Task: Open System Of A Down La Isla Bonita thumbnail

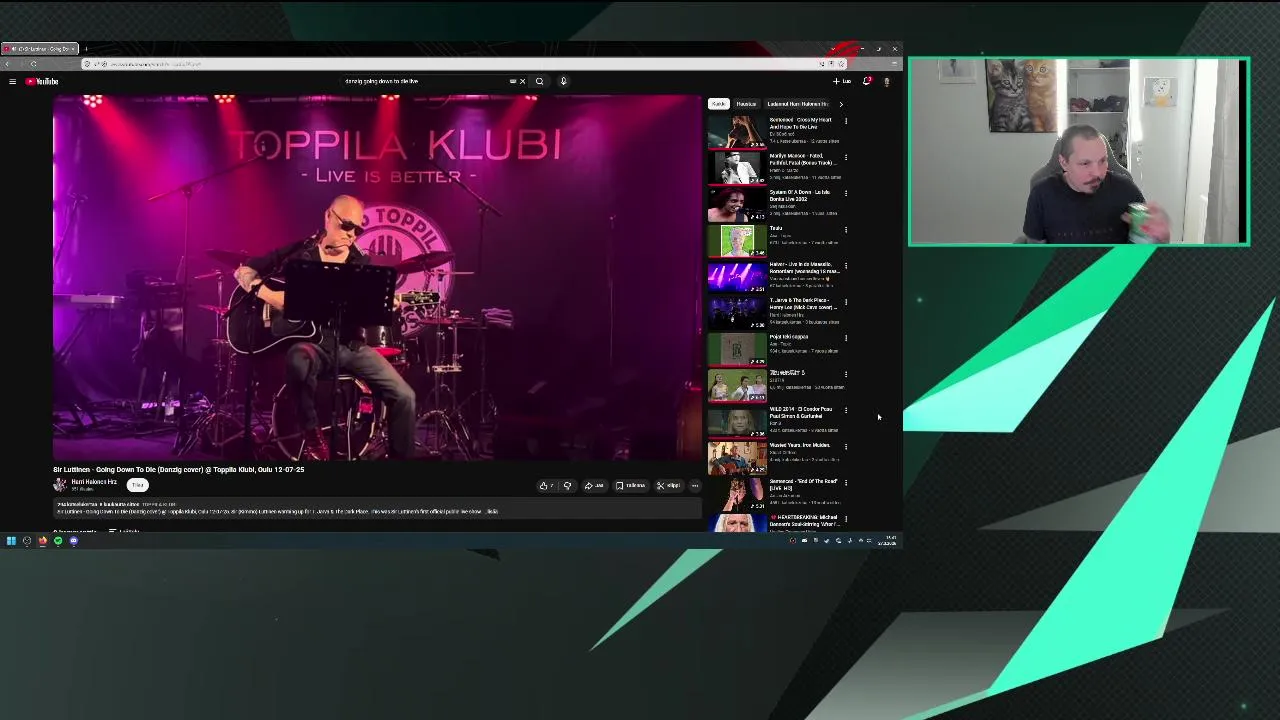Action: tap(737, 204)
